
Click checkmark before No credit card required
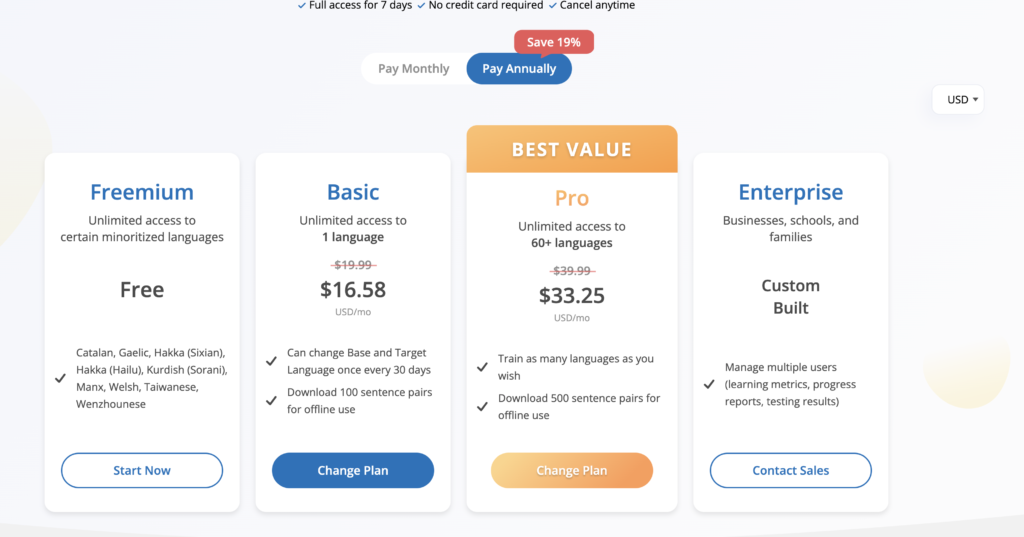(421, 5)
